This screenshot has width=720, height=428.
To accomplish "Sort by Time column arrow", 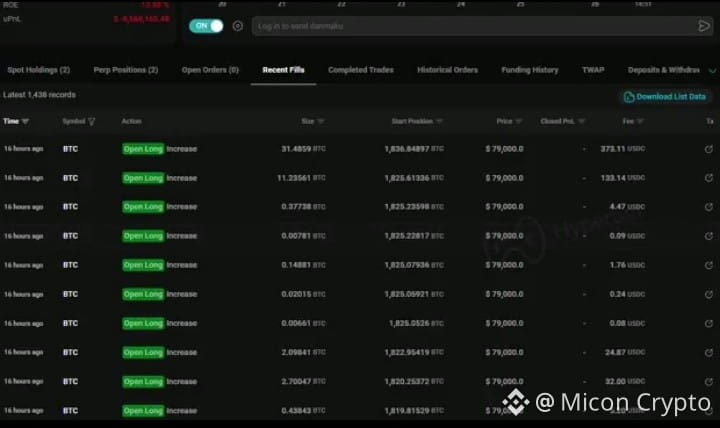I will [25, 121].
